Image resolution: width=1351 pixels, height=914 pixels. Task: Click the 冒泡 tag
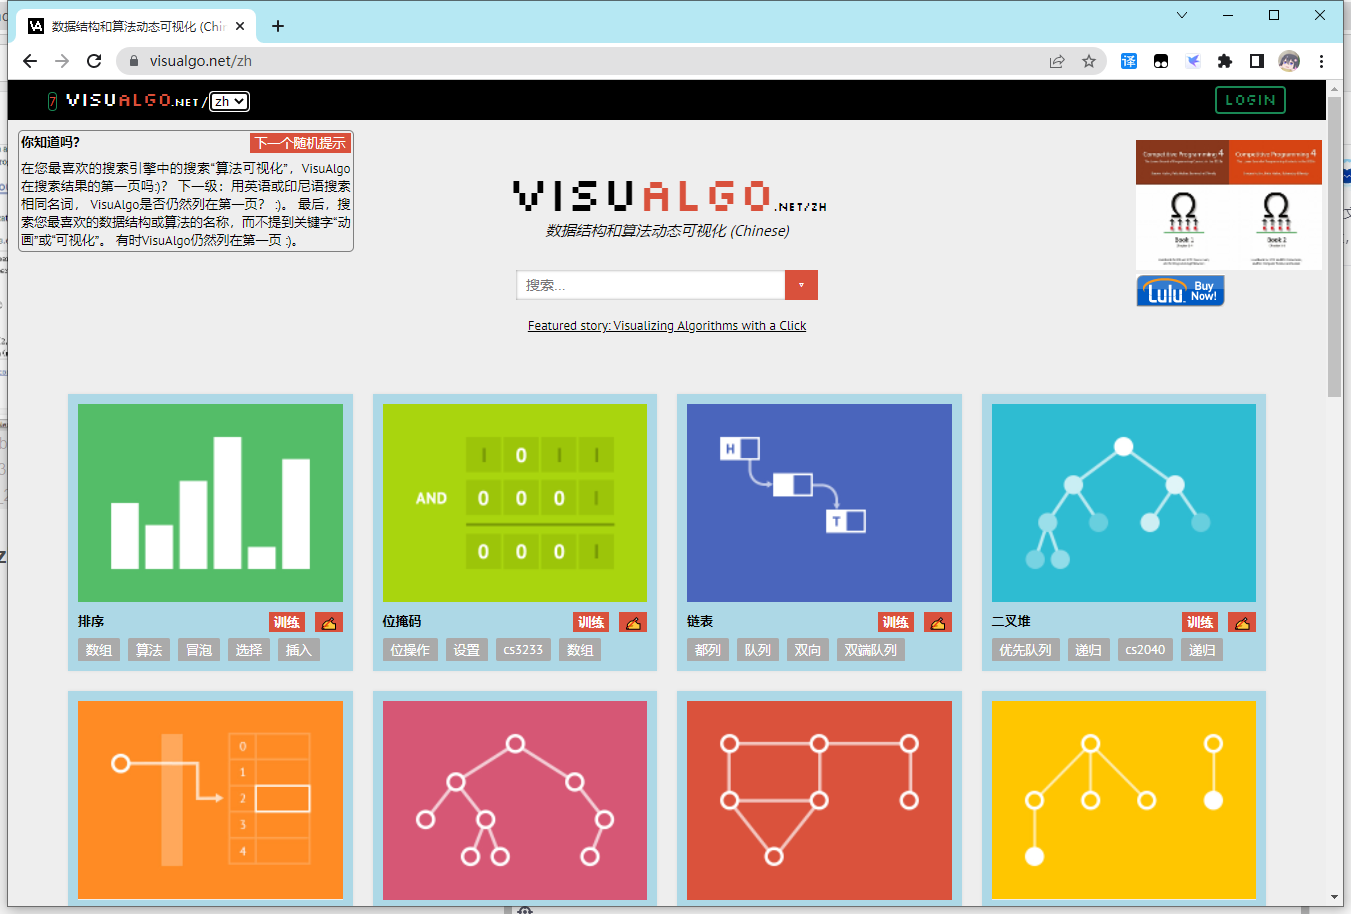pyautogui.click(x=199, y=650)
